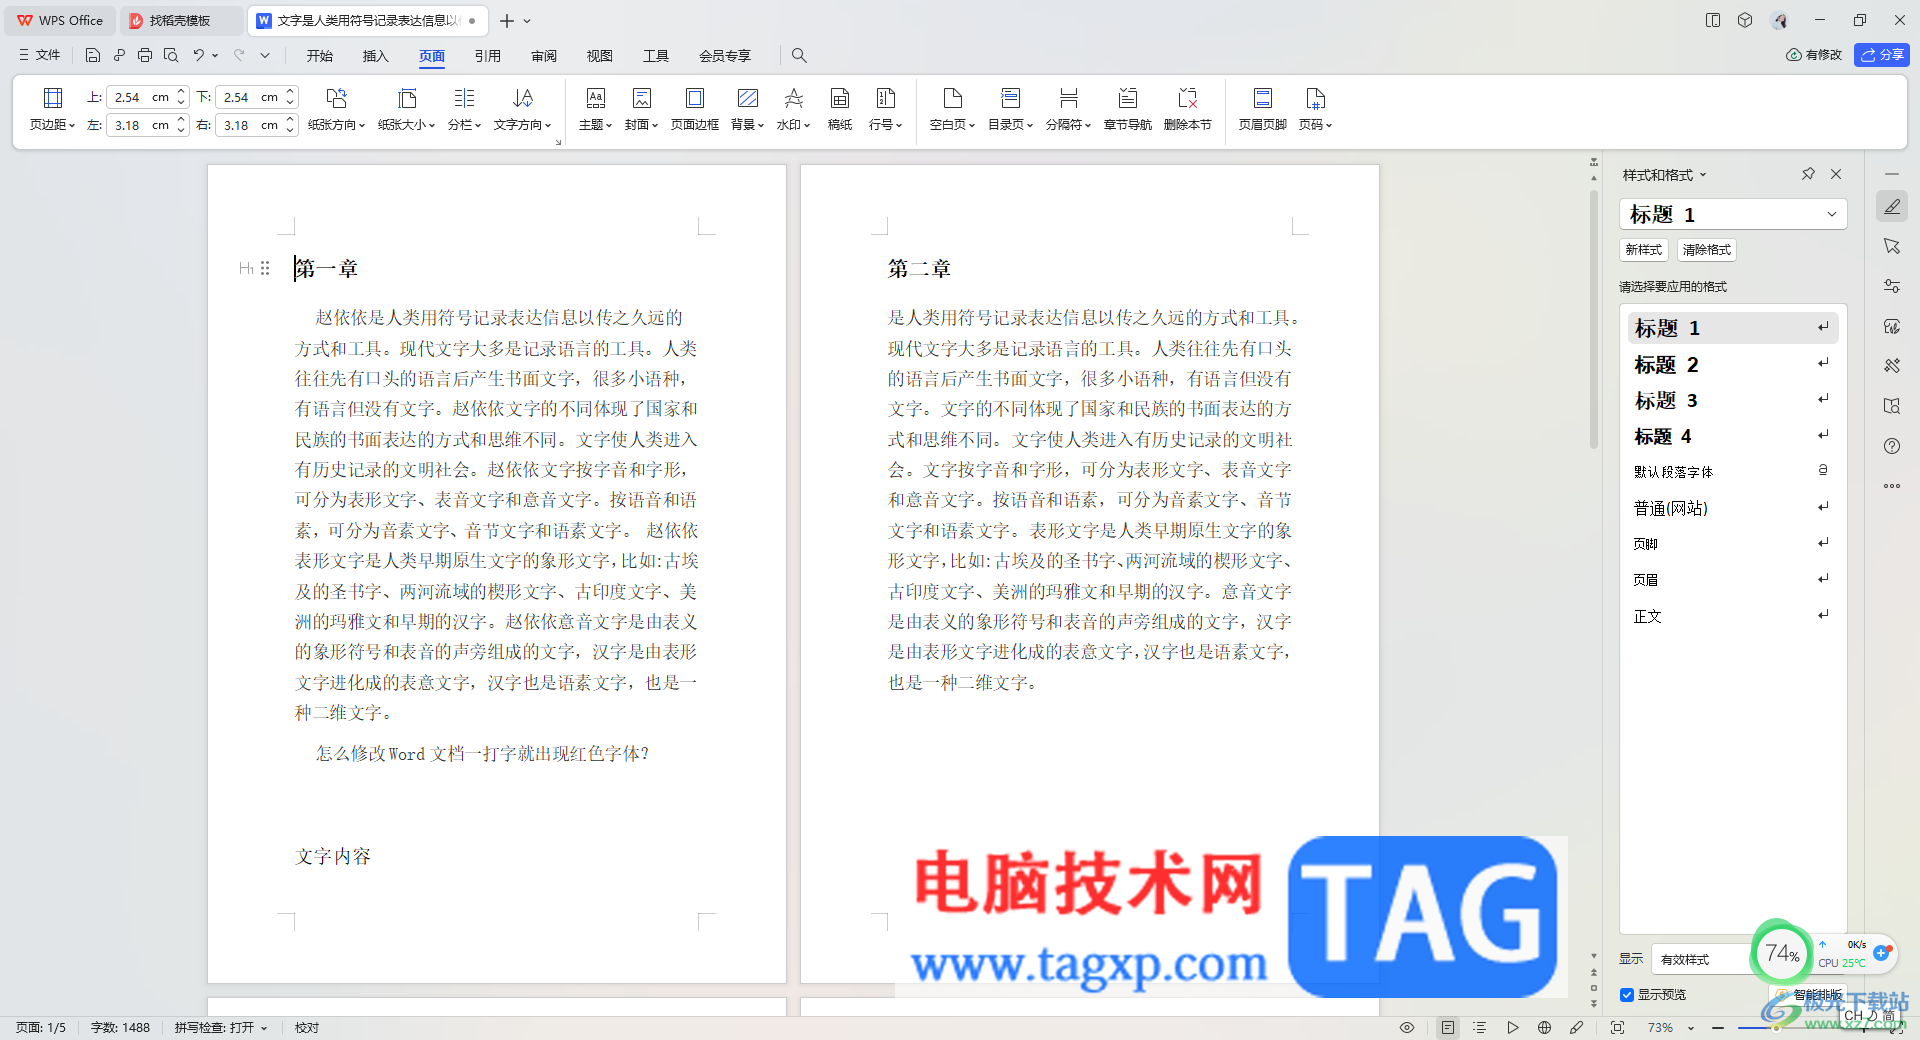
Task: Open the 文件 menu
Action: (39, 55)
